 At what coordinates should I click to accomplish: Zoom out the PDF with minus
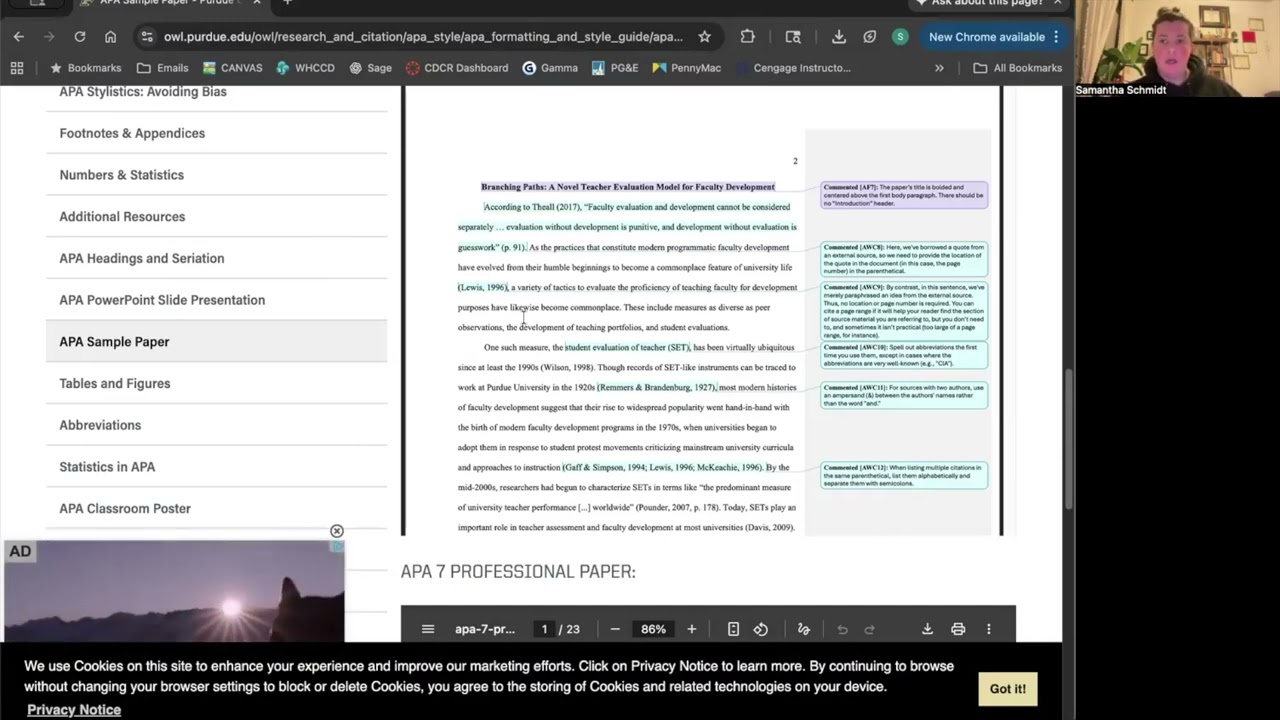[615, 629]
